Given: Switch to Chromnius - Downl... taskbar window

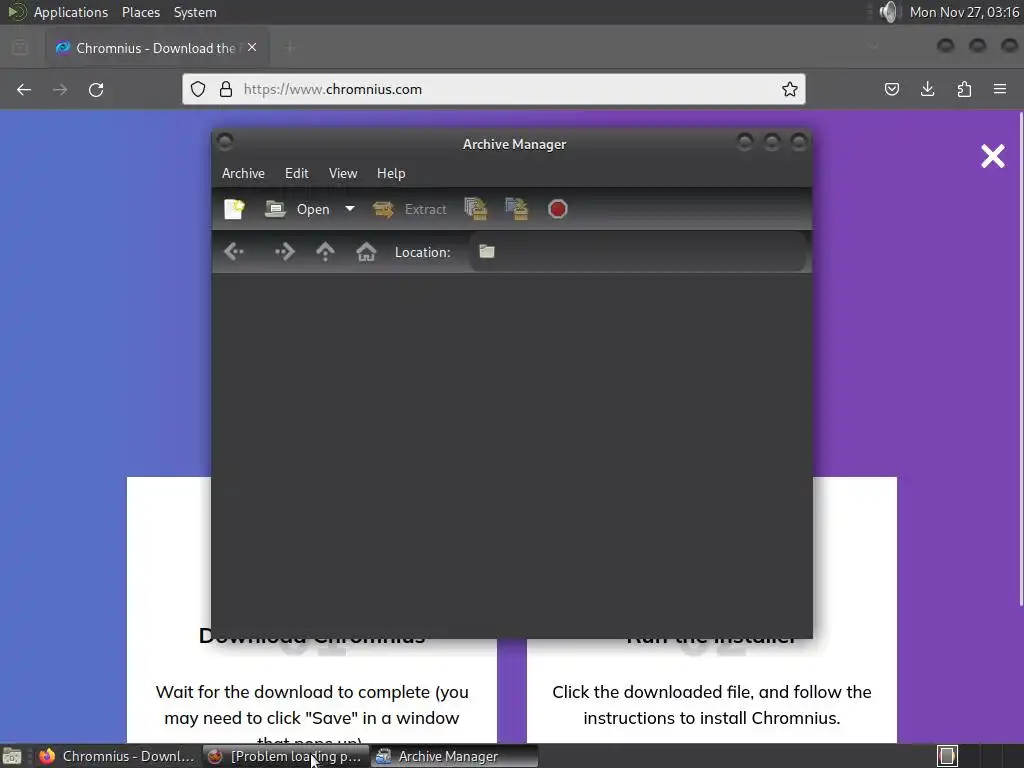Looking at the screenshot, I should point(118,756).
